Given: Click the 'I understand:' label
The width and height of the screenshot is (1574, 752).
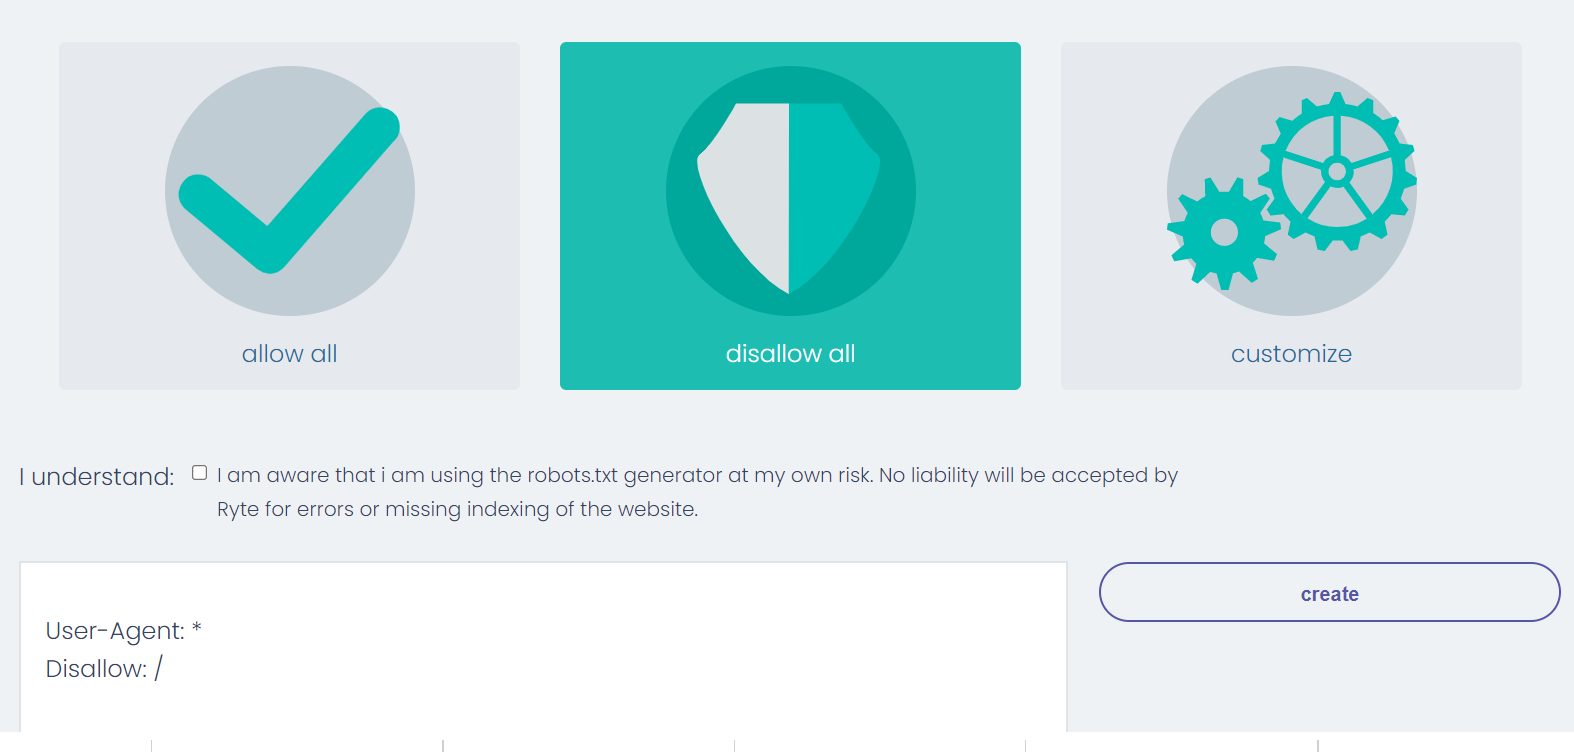Looking at the screenshot, I should (x=97, y=477).
